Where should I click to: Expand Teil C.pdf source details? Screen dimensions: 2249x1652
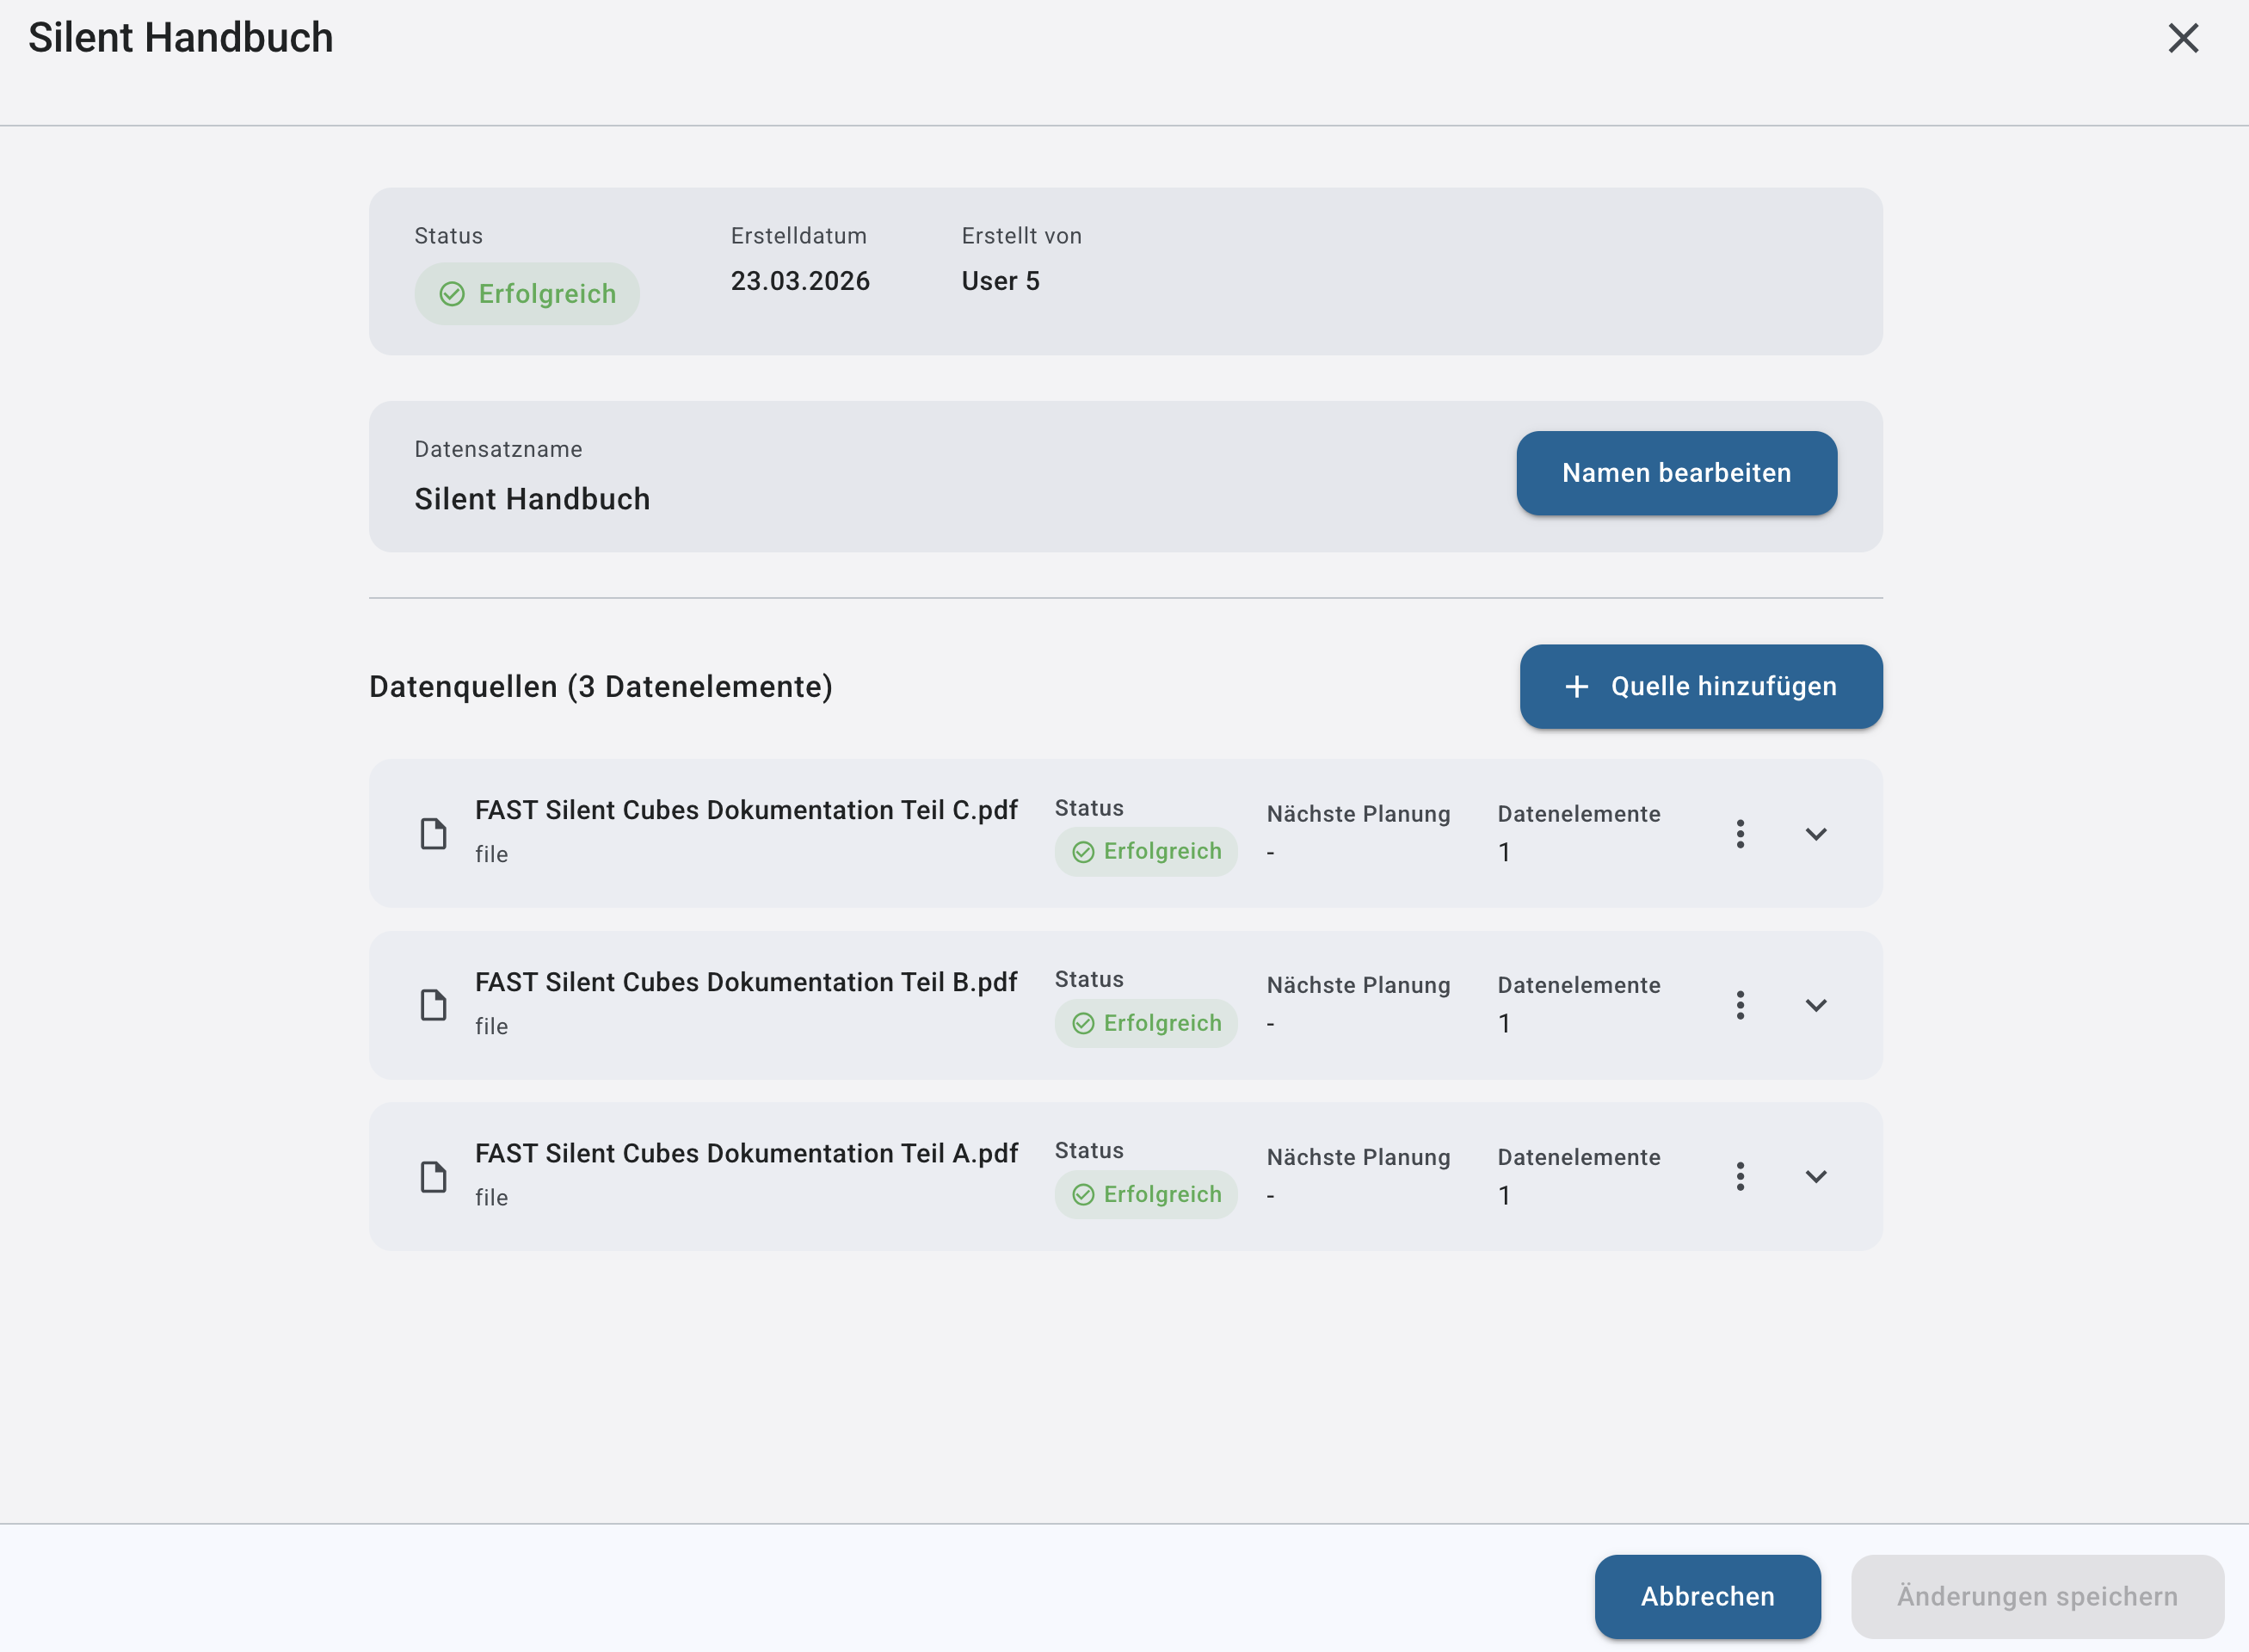pyautogui.click(x=1816, y=834)
